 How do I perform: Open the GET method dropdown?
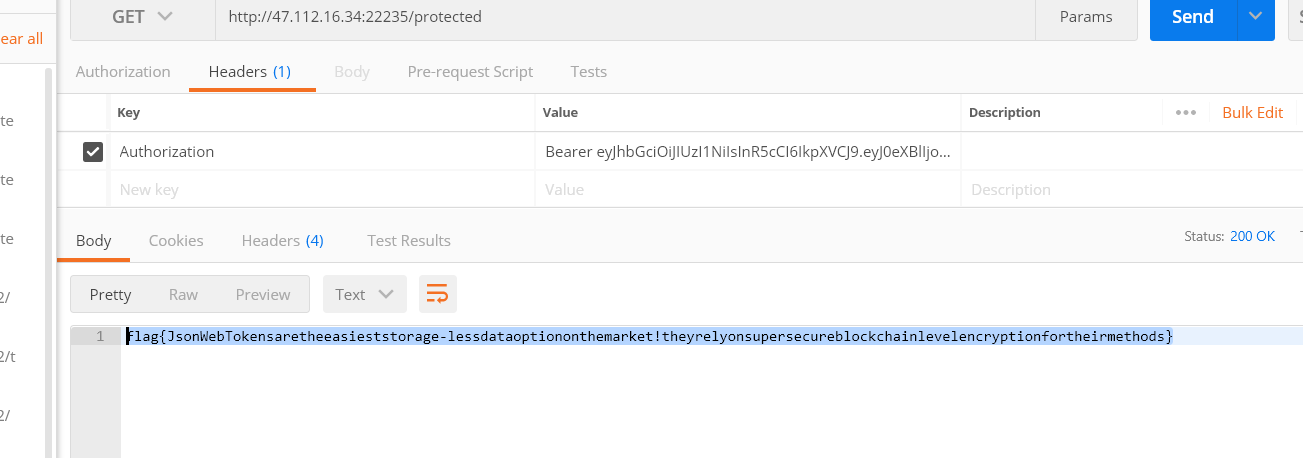[x=143, y=17]
